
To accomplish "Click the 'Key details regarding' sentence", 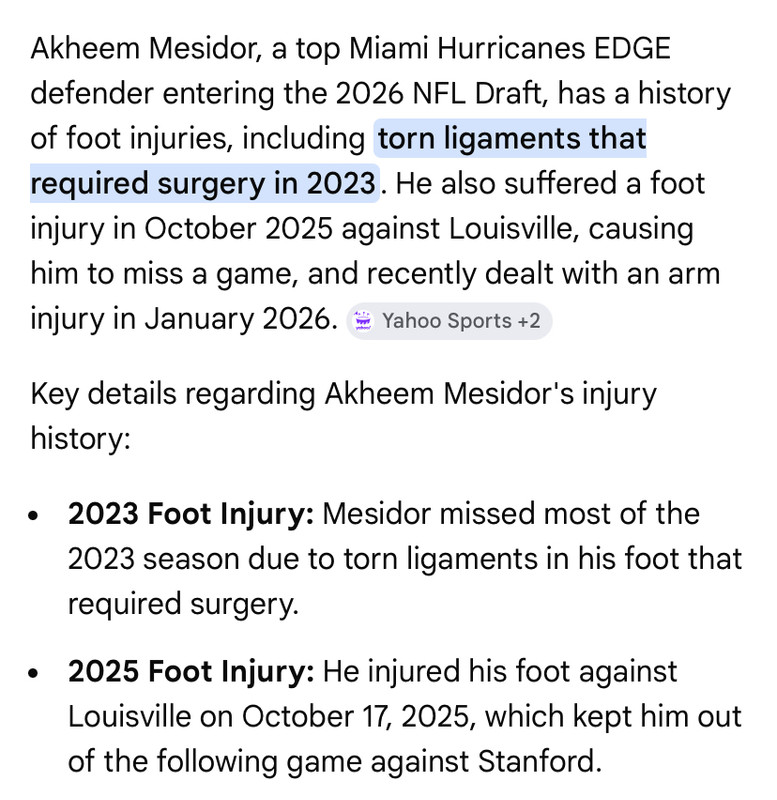I will (x=173, y=394).
